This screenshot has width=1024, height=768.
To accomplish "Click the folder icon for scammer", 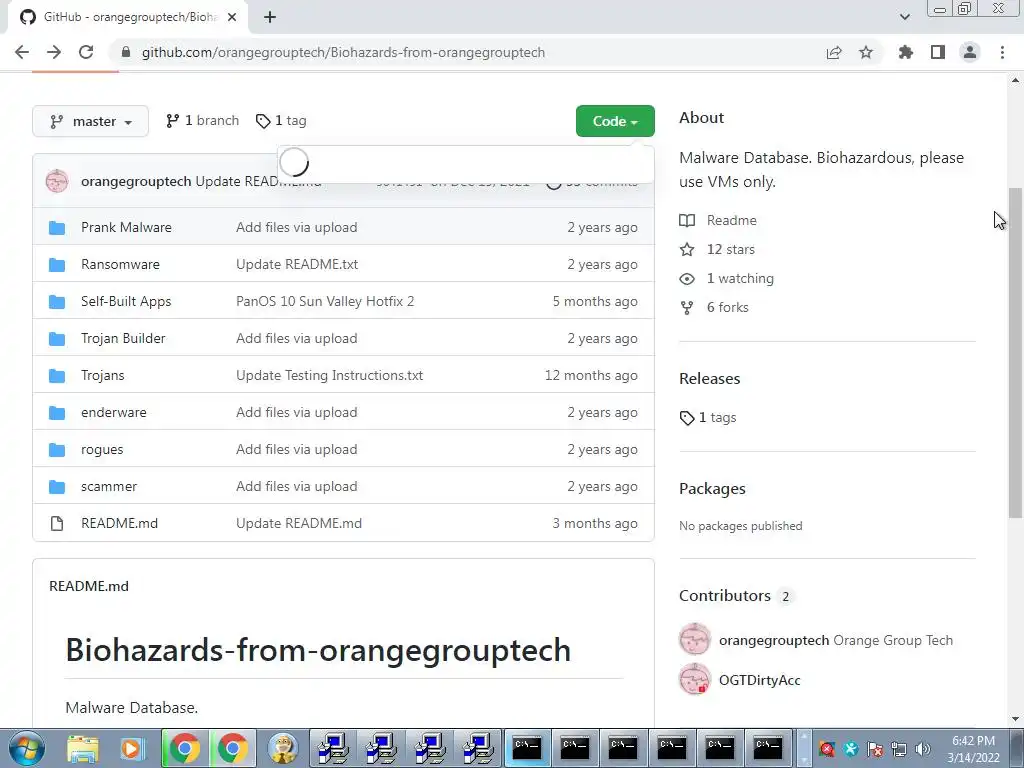I will (57, 487).
